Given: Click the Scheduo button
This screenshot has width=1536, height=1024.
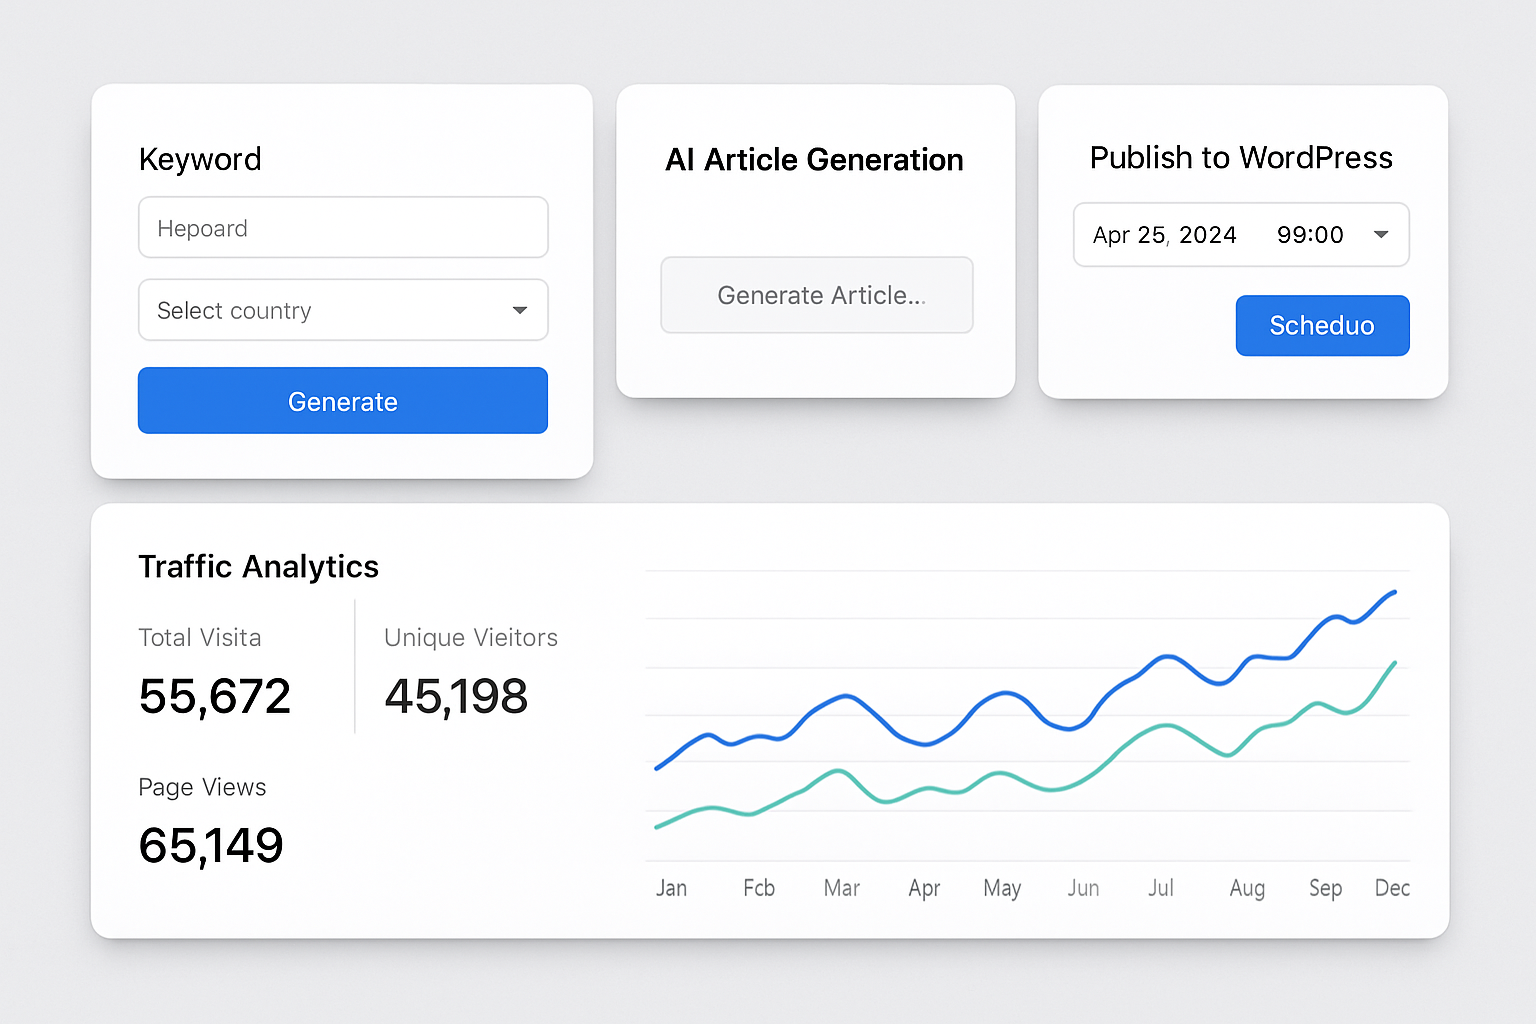Looking at the screenshot, I should click(x=1322, y=326).
